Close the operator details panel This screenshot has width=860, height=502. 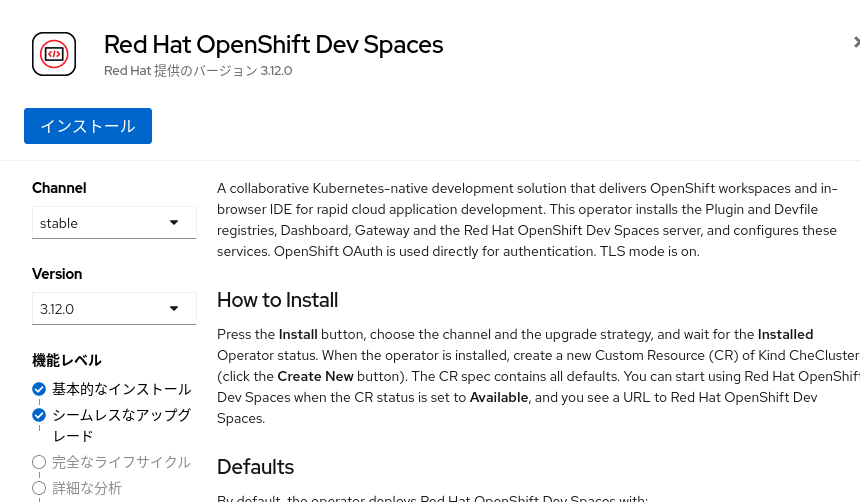click(857, 42)
